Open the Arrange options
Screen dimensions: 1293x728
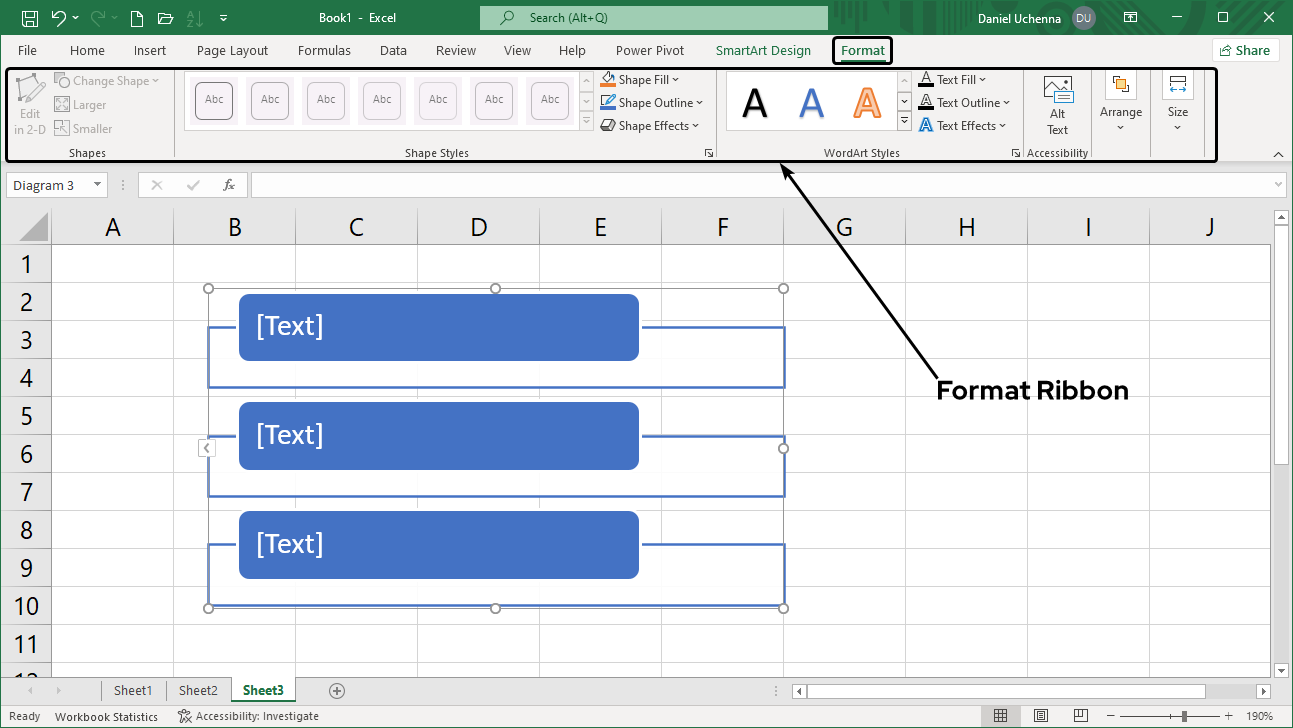point(1120,103)
